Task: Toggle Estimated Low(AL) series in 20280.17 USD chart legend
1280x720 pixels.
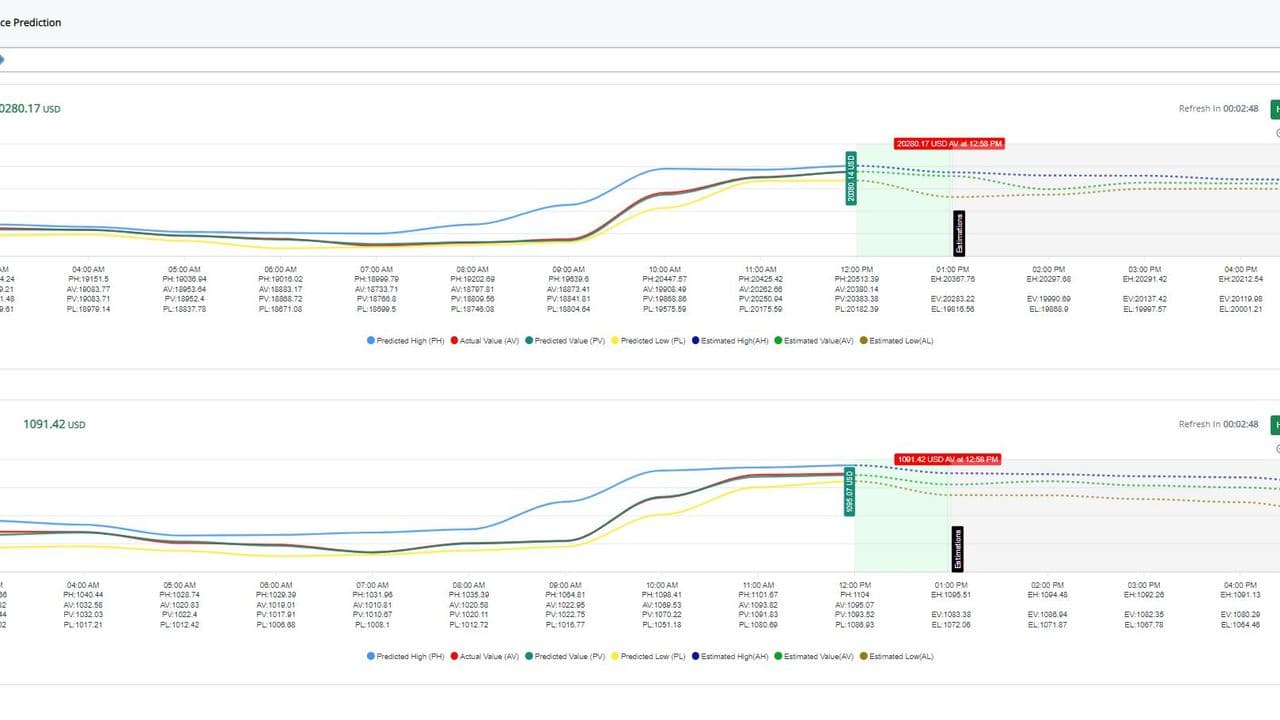Action: [896, 341]
